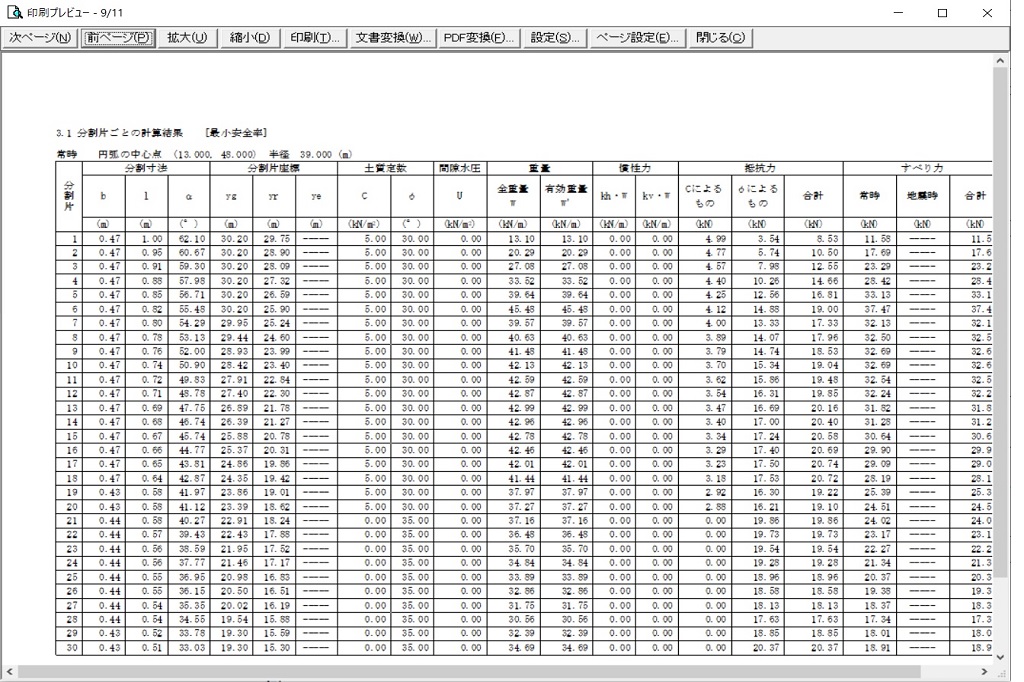Open the print dialog via 印刷(T)...
This screenshot has width=1024, height=682.
pyautogui.click(x=314, y=38)
